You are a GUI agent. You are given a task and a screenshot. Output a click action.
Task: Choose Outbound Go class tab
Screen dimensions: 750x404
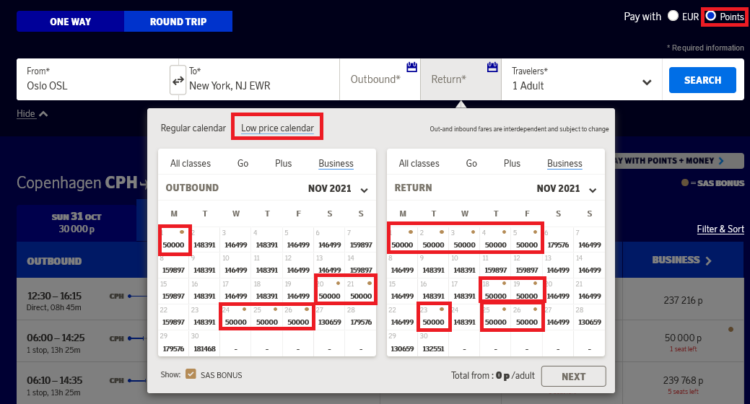point(243,164)
